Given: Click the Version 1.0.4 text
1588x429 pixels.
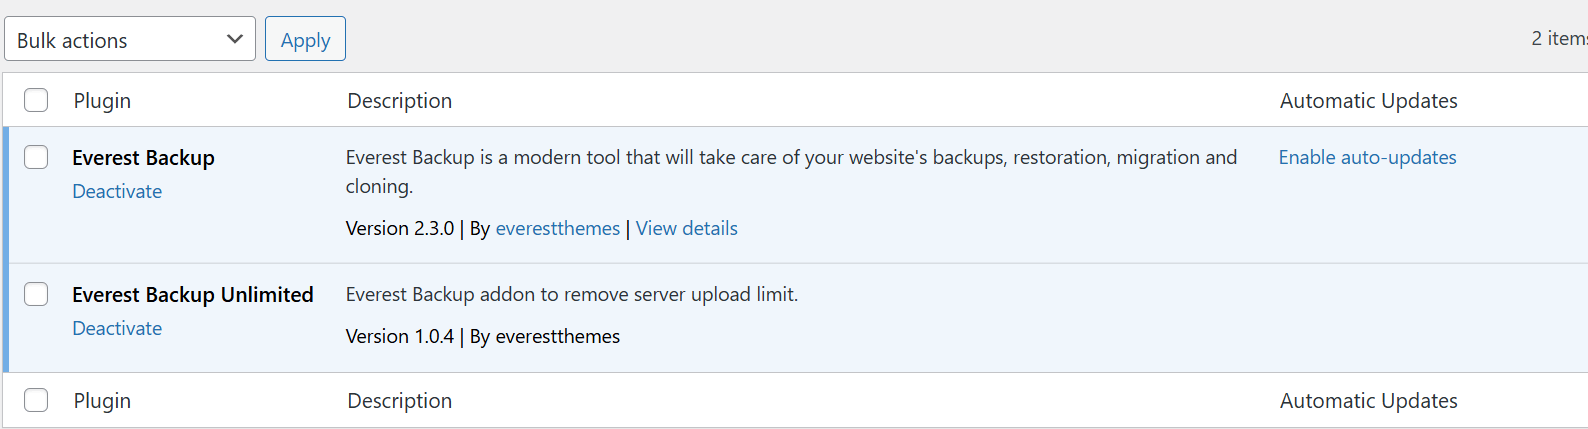Looking at the screenshot, I should pyautogui.click(x=400, y=336).
